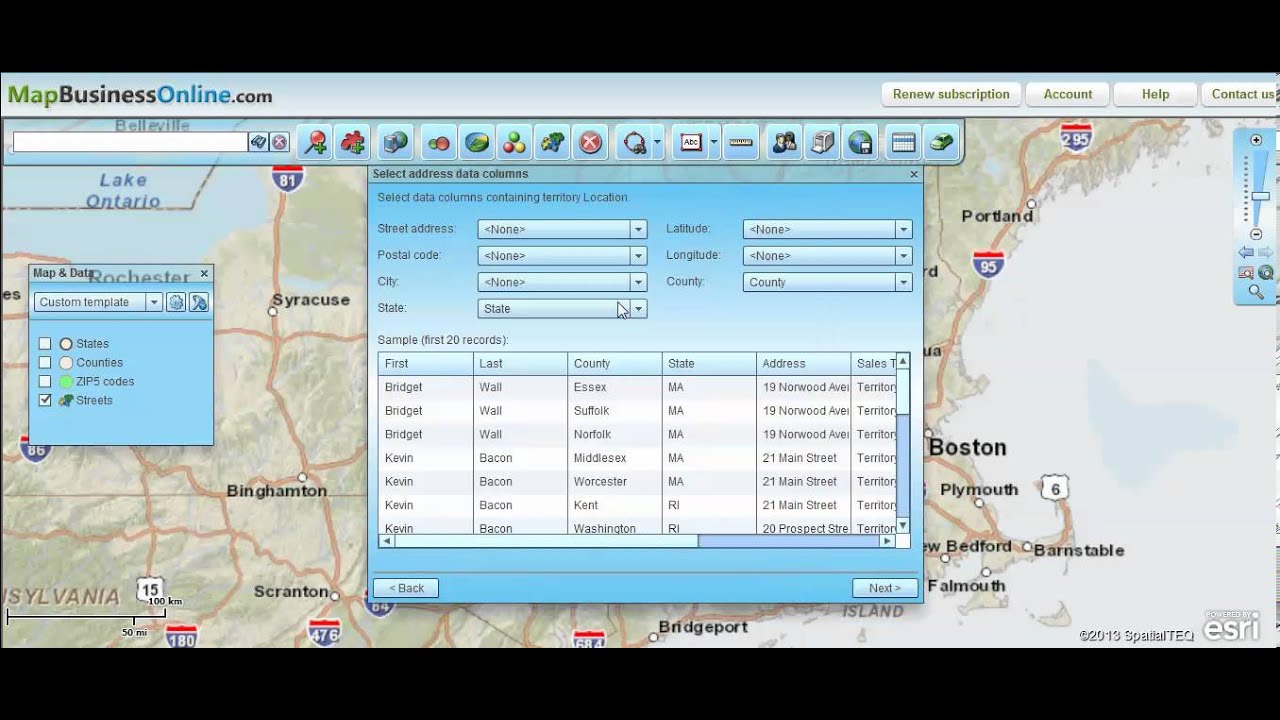Viewport: 1280px width, 720px height.
Task: Go to previous map view arrow
Action: [1246, 253]
